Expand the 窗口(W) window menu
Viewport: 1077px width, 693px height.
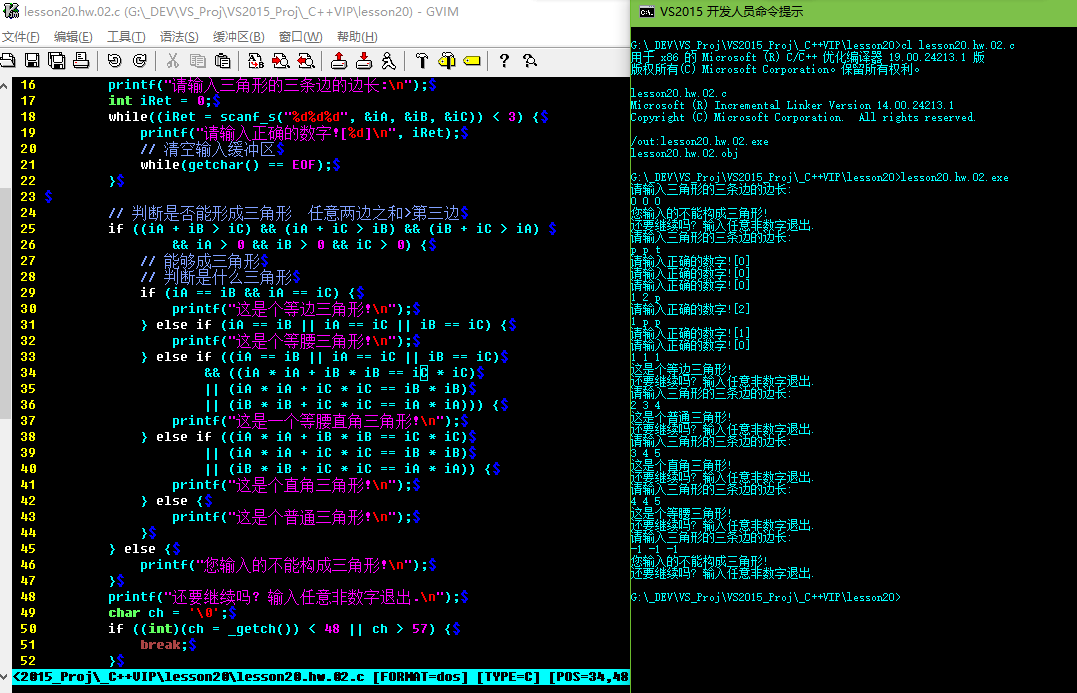pos(300,37)
